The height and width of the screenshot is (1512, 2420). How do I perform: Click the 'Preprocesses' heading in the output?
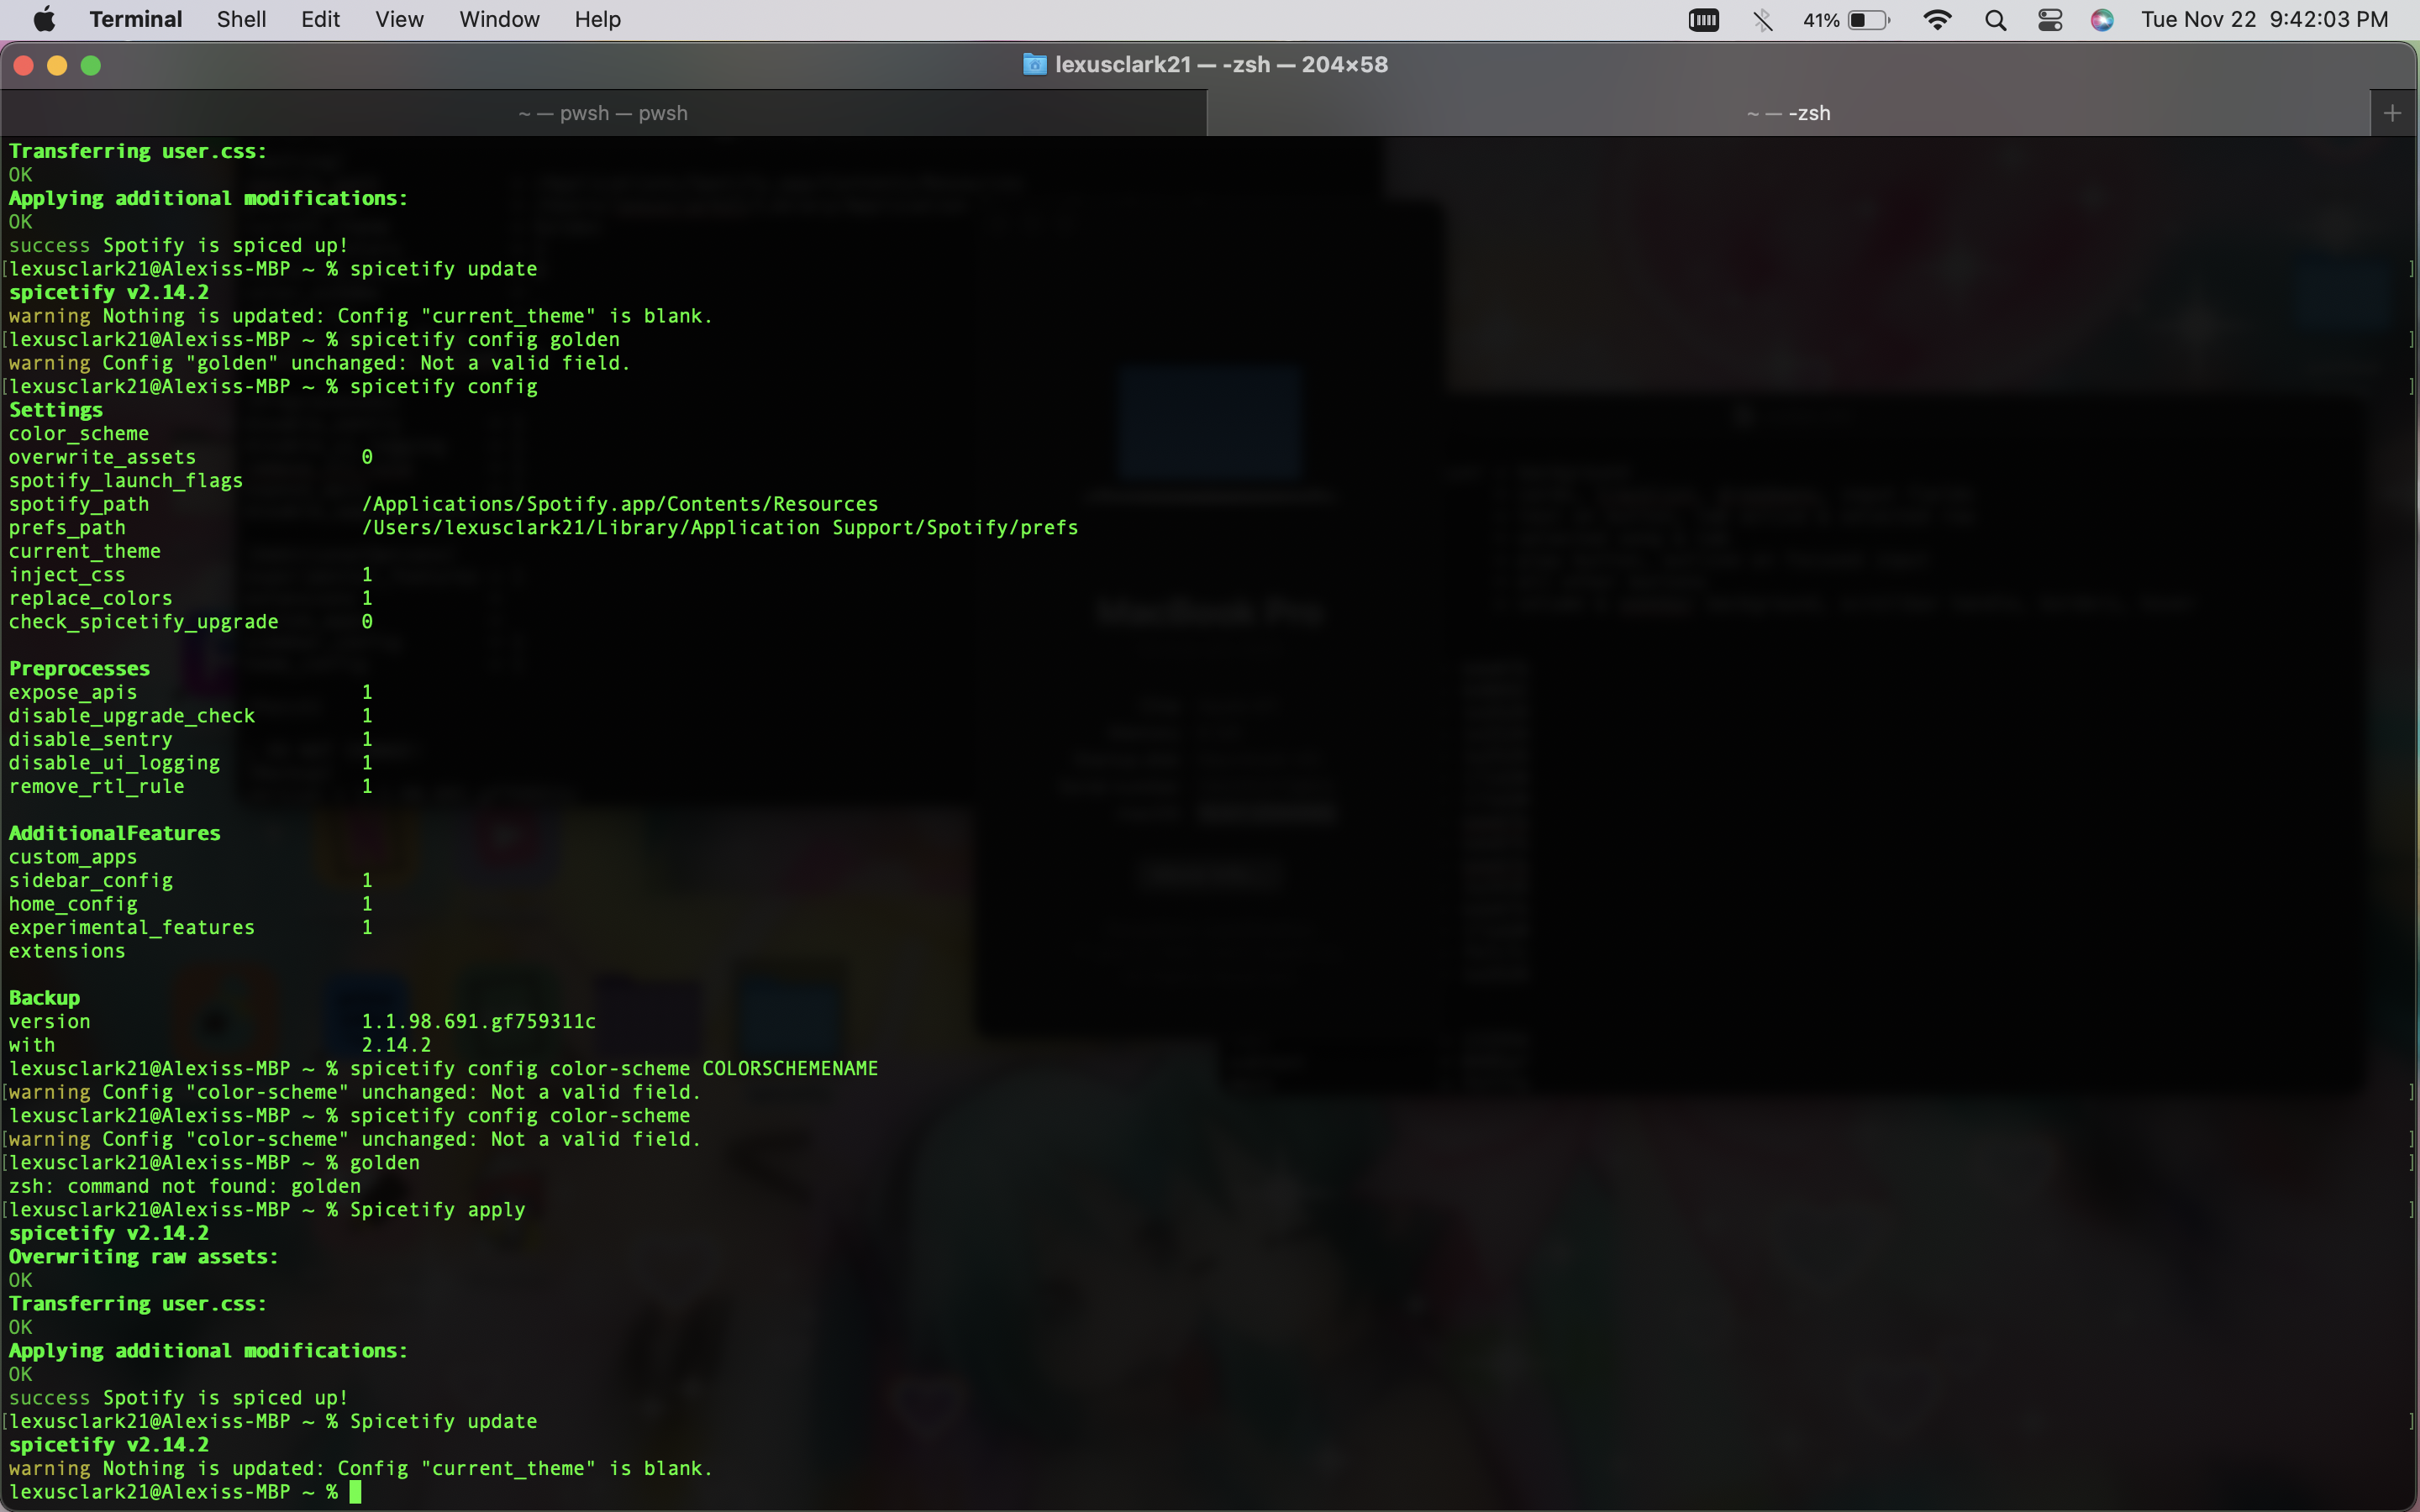pyautogui.click(x=79, y=668)
